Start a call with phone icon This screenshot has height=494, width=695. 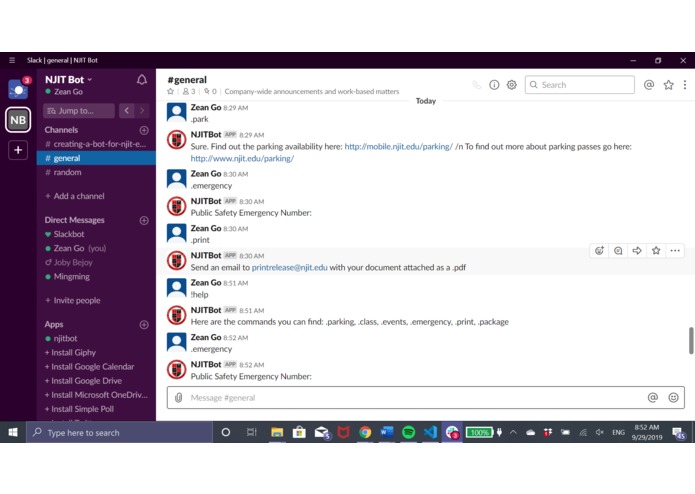476,85
